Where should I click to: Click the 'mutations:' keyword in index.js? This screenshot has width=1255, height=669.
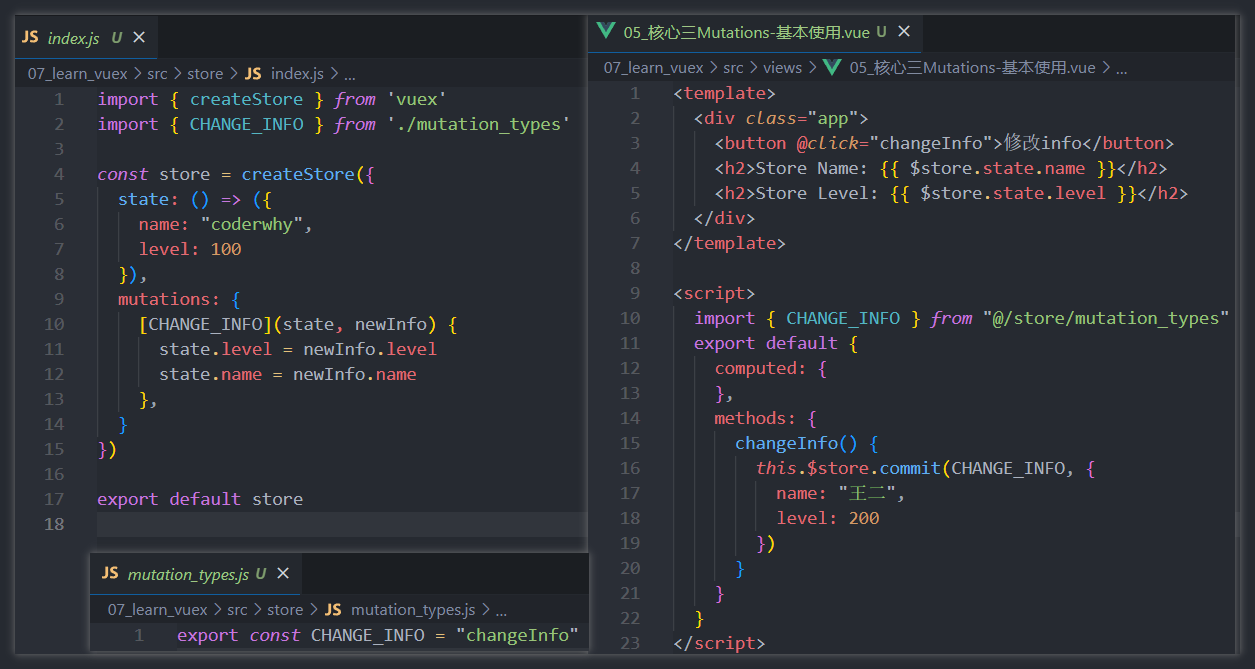169,299
